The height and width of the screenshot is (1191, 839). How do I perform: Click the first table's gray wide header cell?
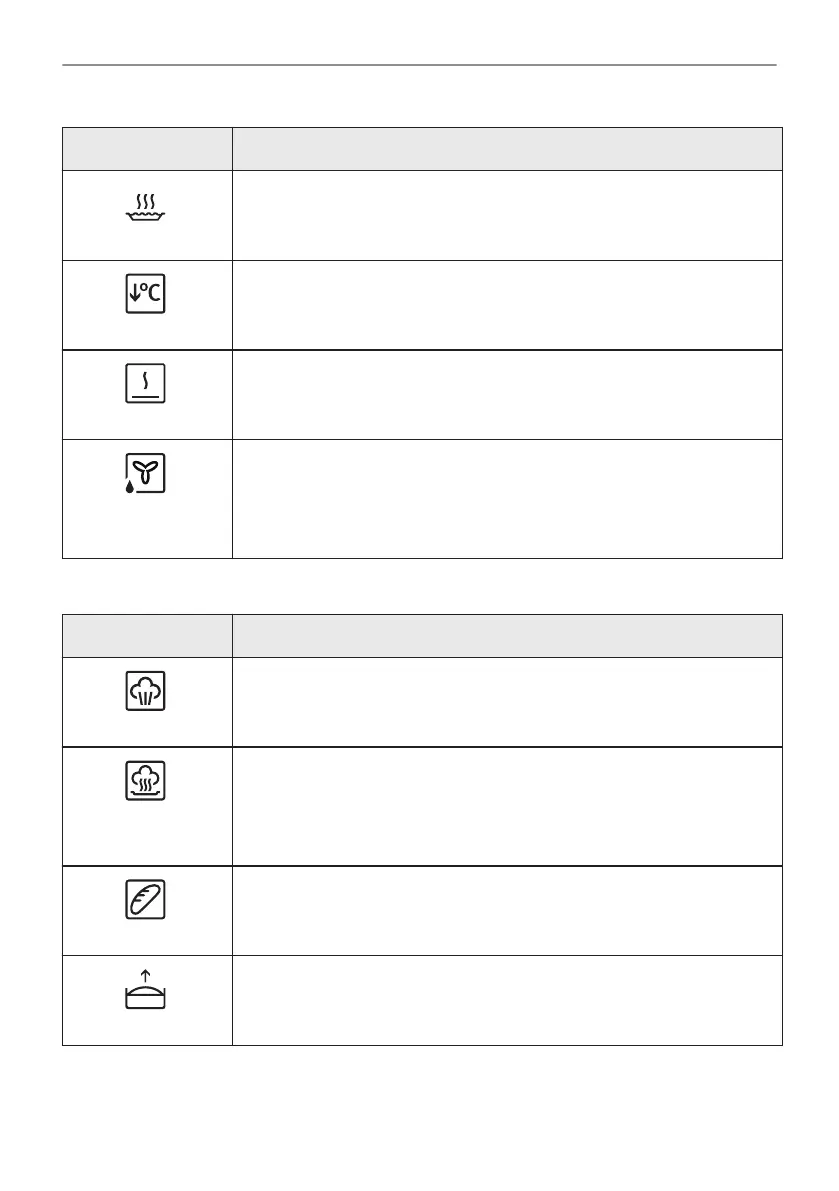[507, 149]
